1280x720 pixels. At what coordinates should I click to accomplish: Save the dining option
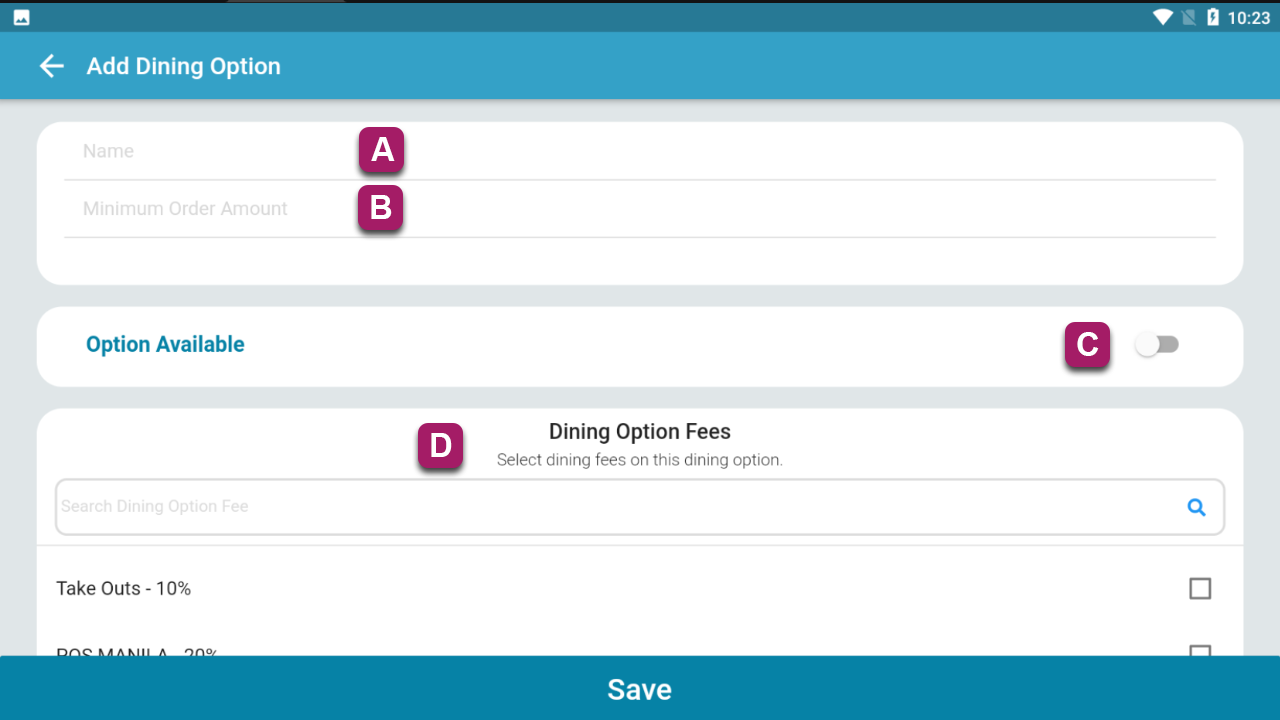[x=640, y=688]
